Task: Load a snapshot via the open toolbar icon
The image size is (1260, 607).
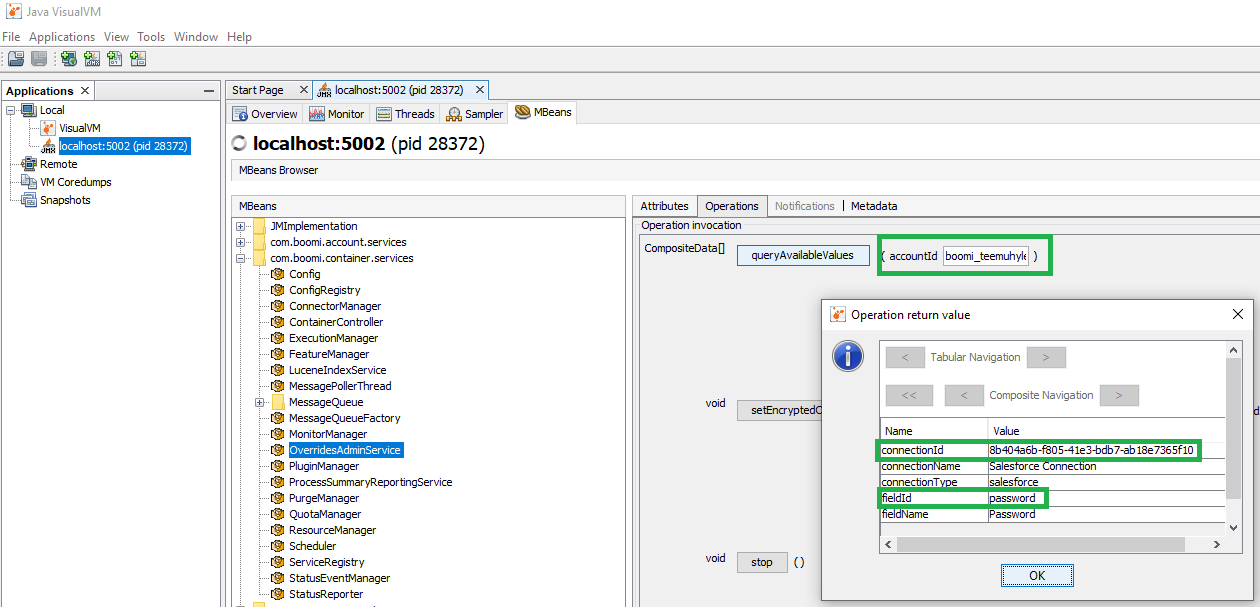Action: (16, 58)
